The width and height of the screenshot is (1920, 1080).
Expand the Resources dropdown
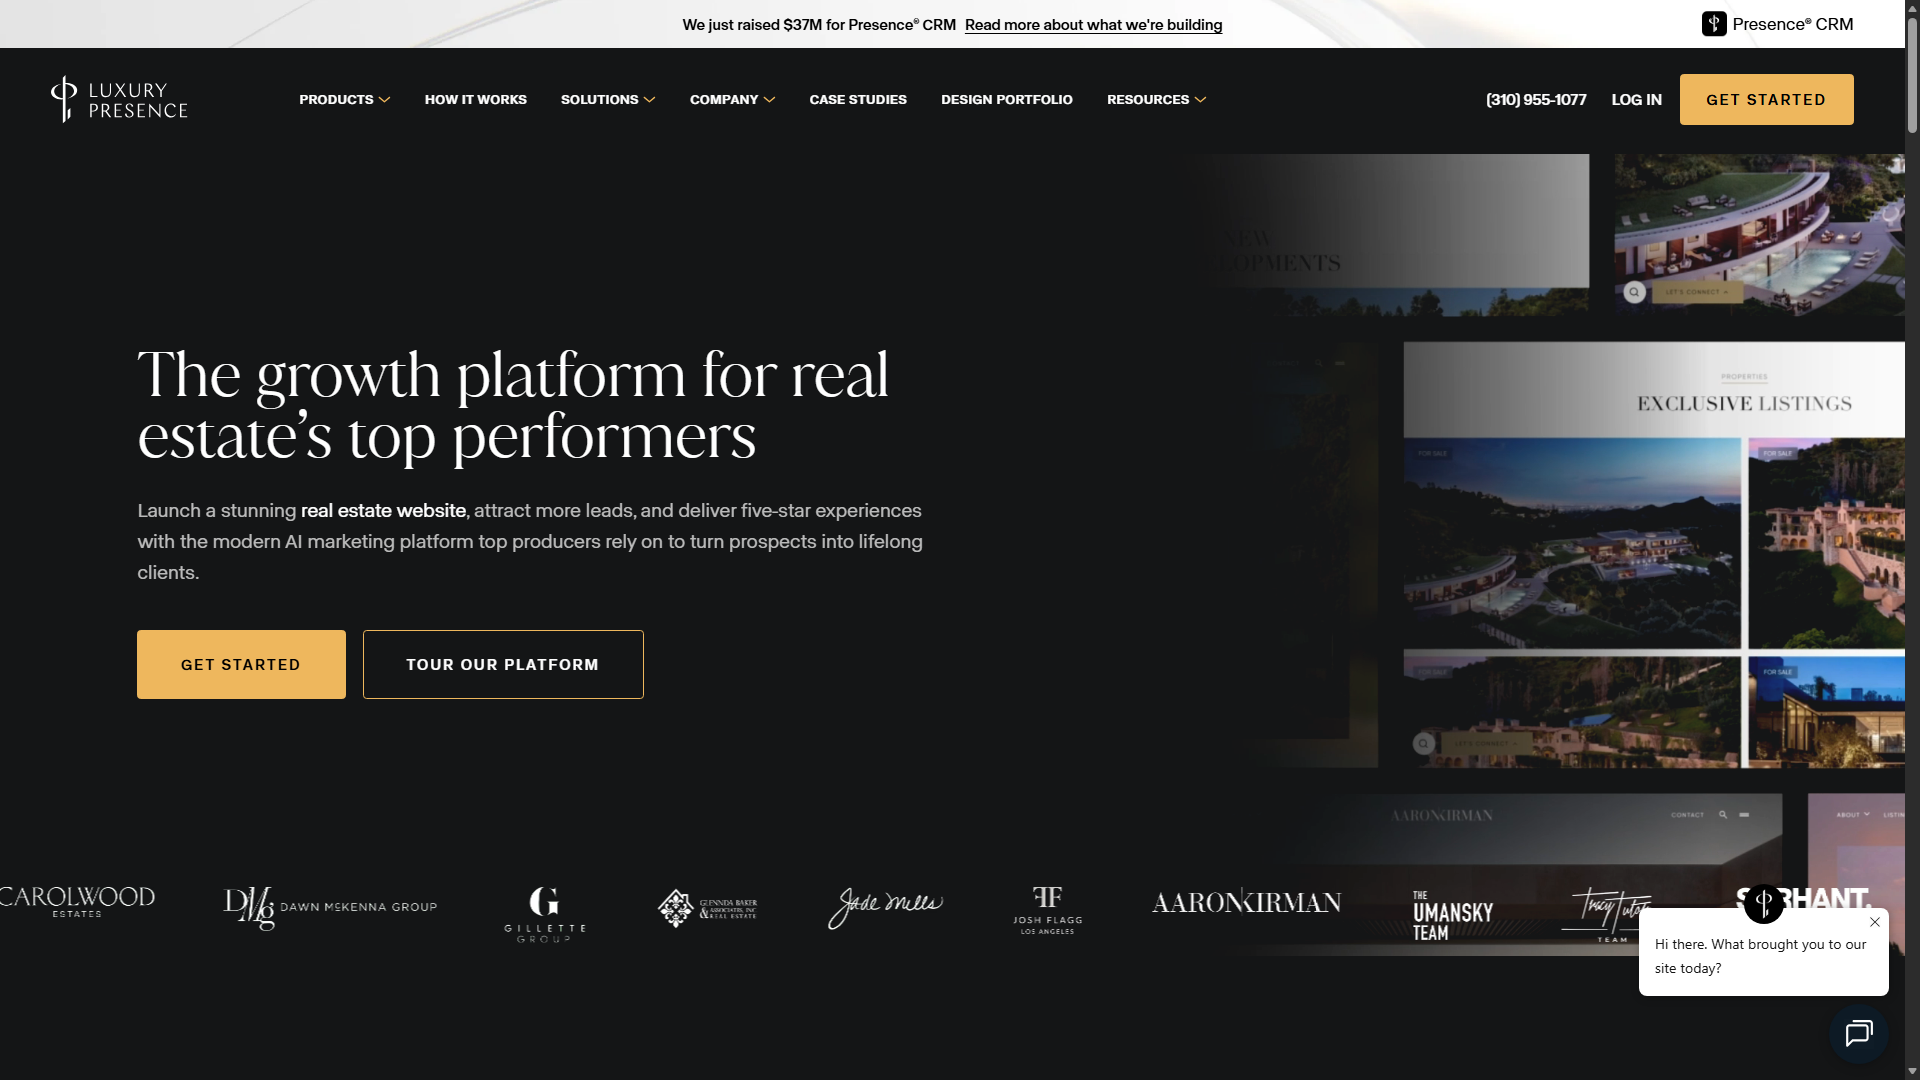point(1156,99)
